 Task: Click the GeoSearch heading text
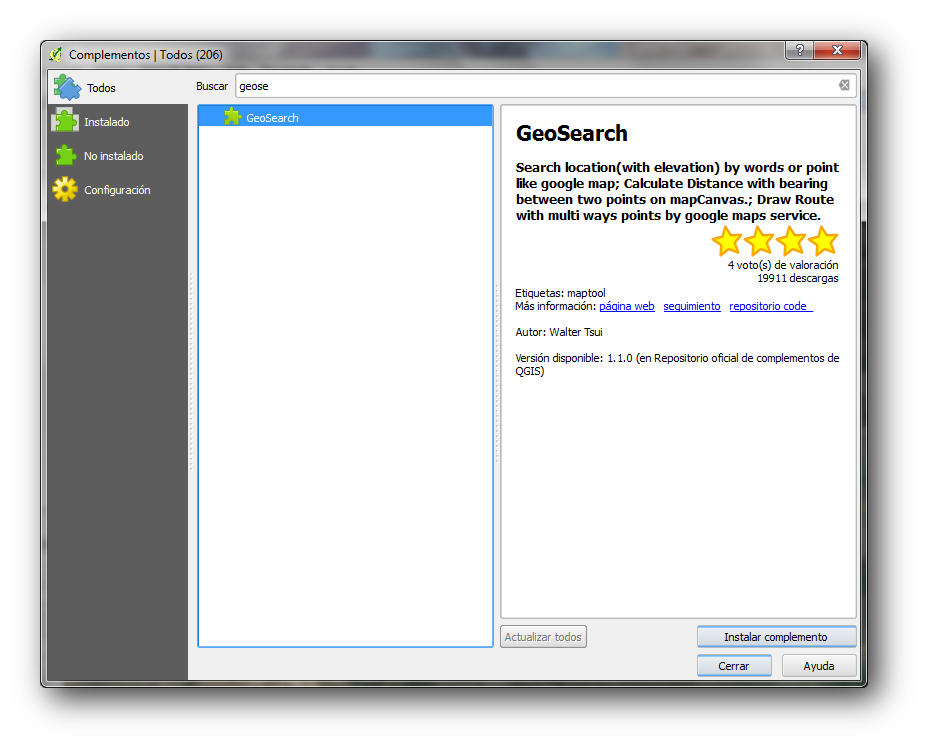[571, 133]
